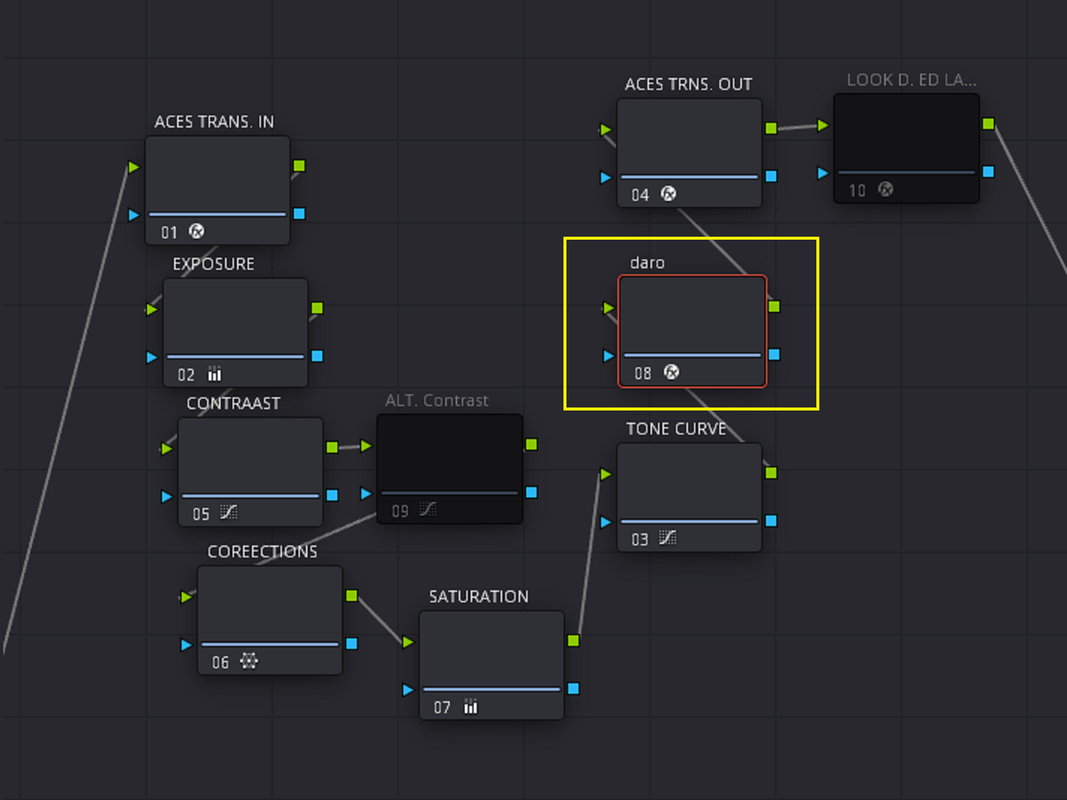Select the EXPOSURE node 02

(x=235, y=332)
